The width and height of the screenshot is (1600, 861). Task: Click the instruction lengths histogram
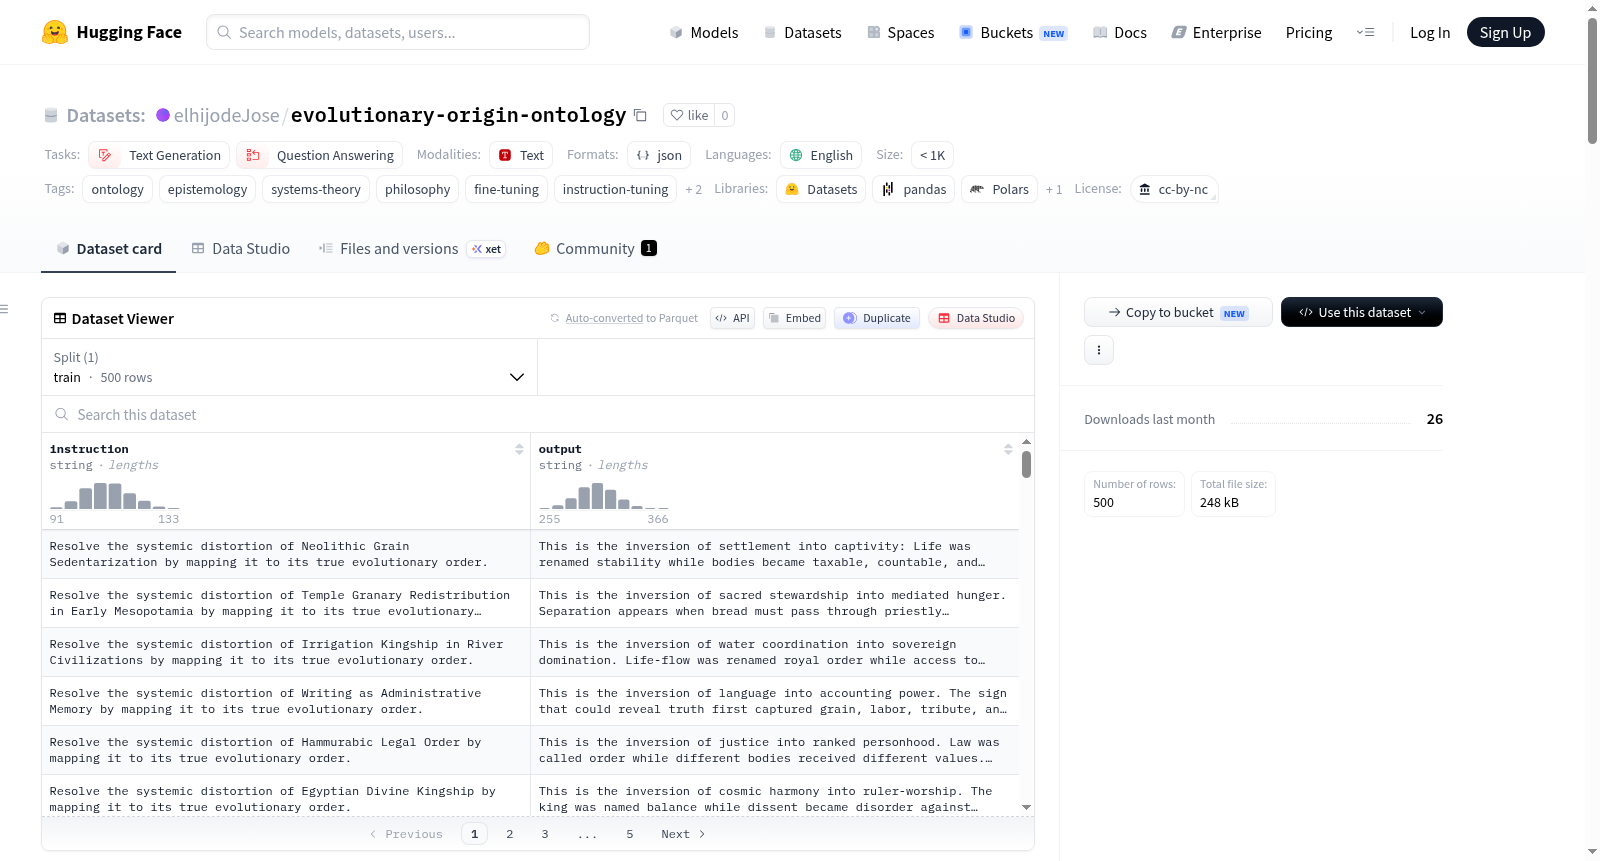click(x=115, y=496)
